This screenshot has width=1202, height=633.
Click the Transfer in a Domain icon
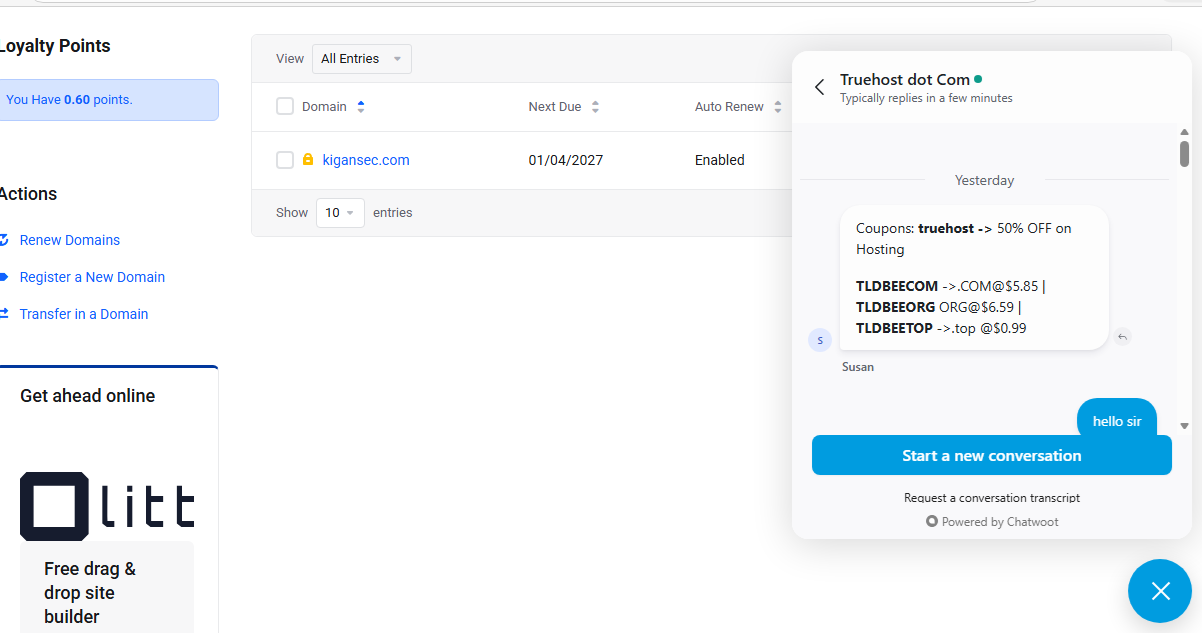coord(4,314)
